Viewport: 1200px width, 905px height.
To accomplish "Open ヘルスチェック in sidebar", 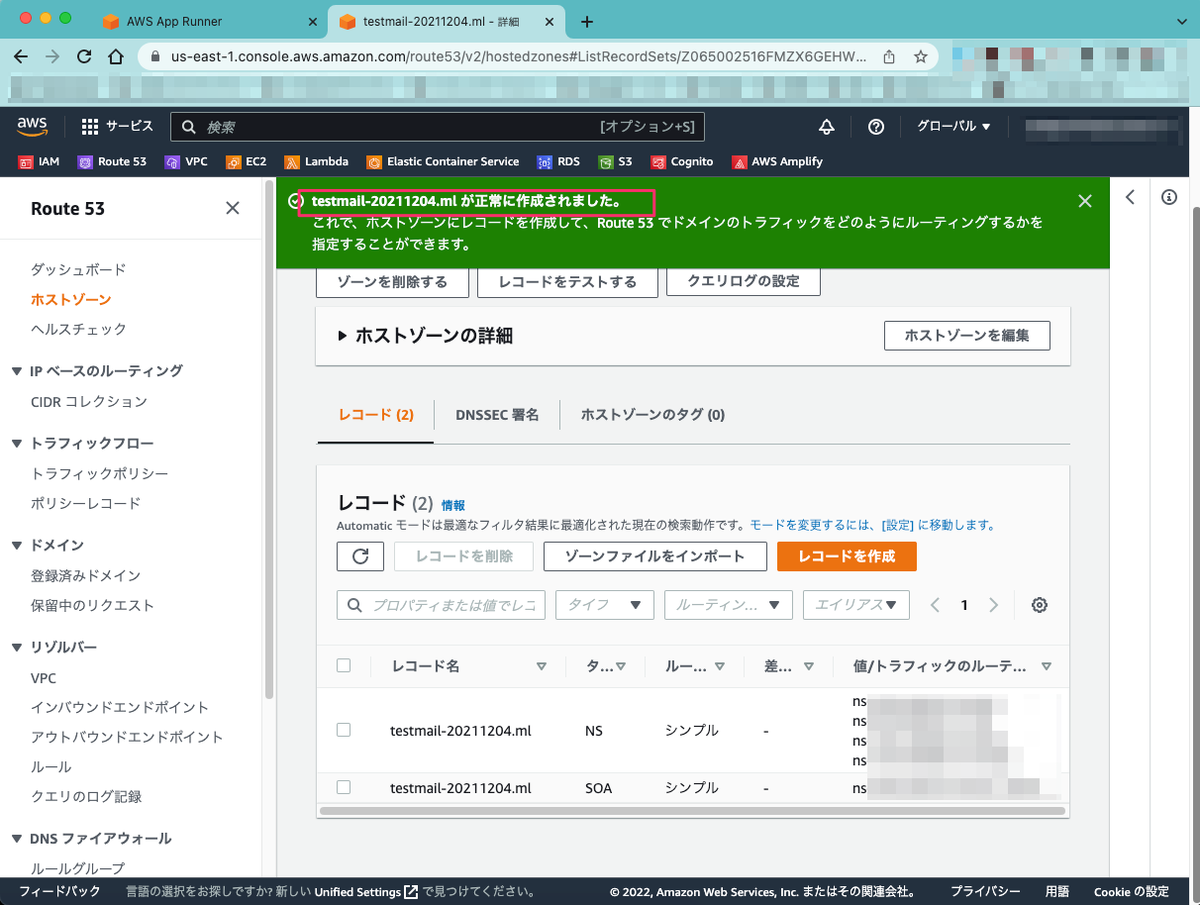I will pos(79,329).
